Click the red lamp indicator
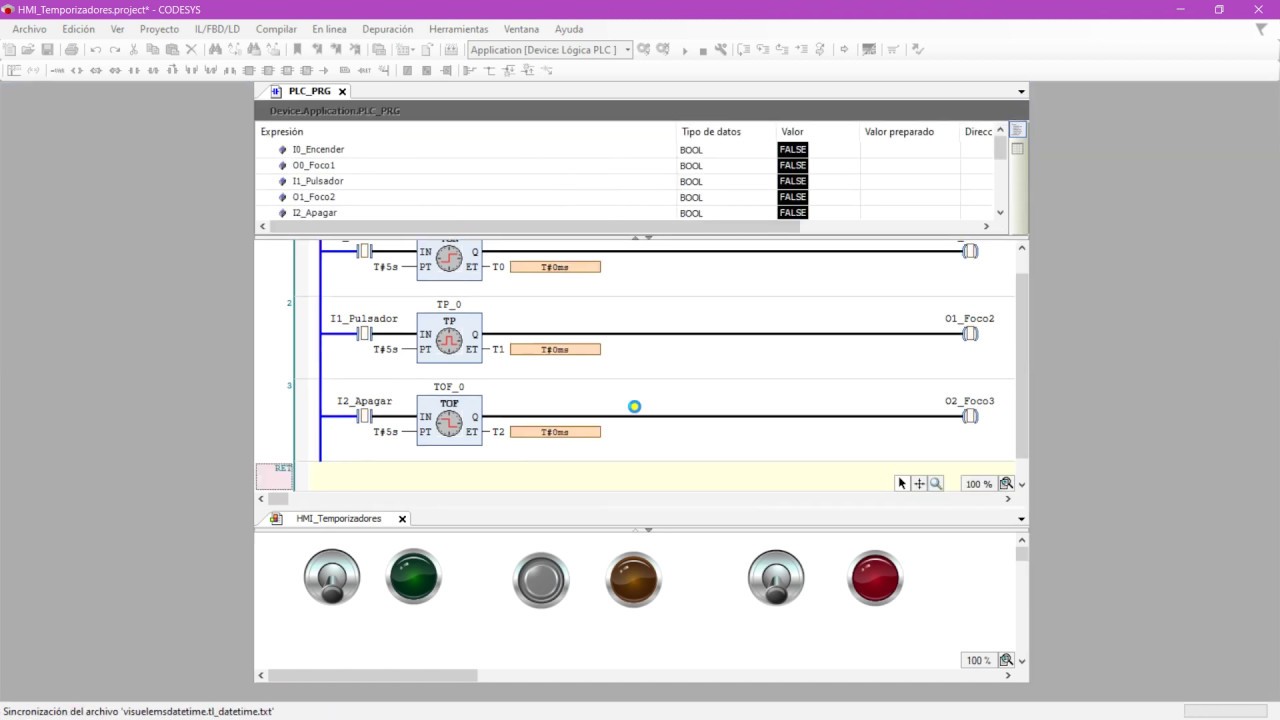 tap(875, 577)
